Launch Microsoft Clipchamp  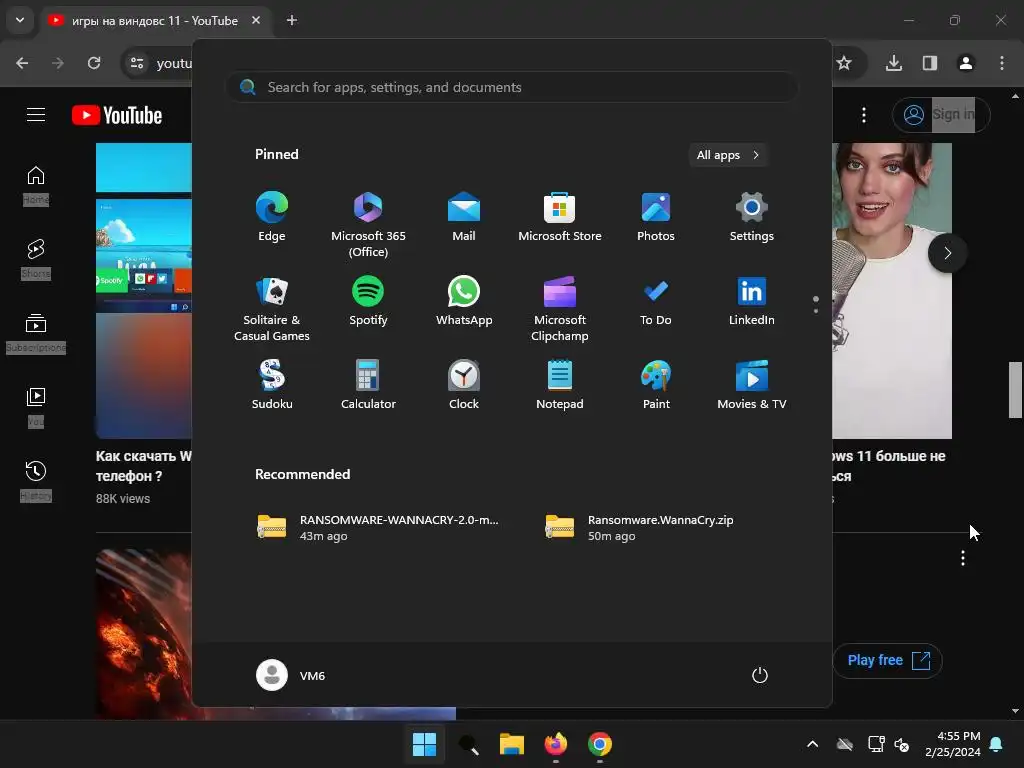pos(560,308)
